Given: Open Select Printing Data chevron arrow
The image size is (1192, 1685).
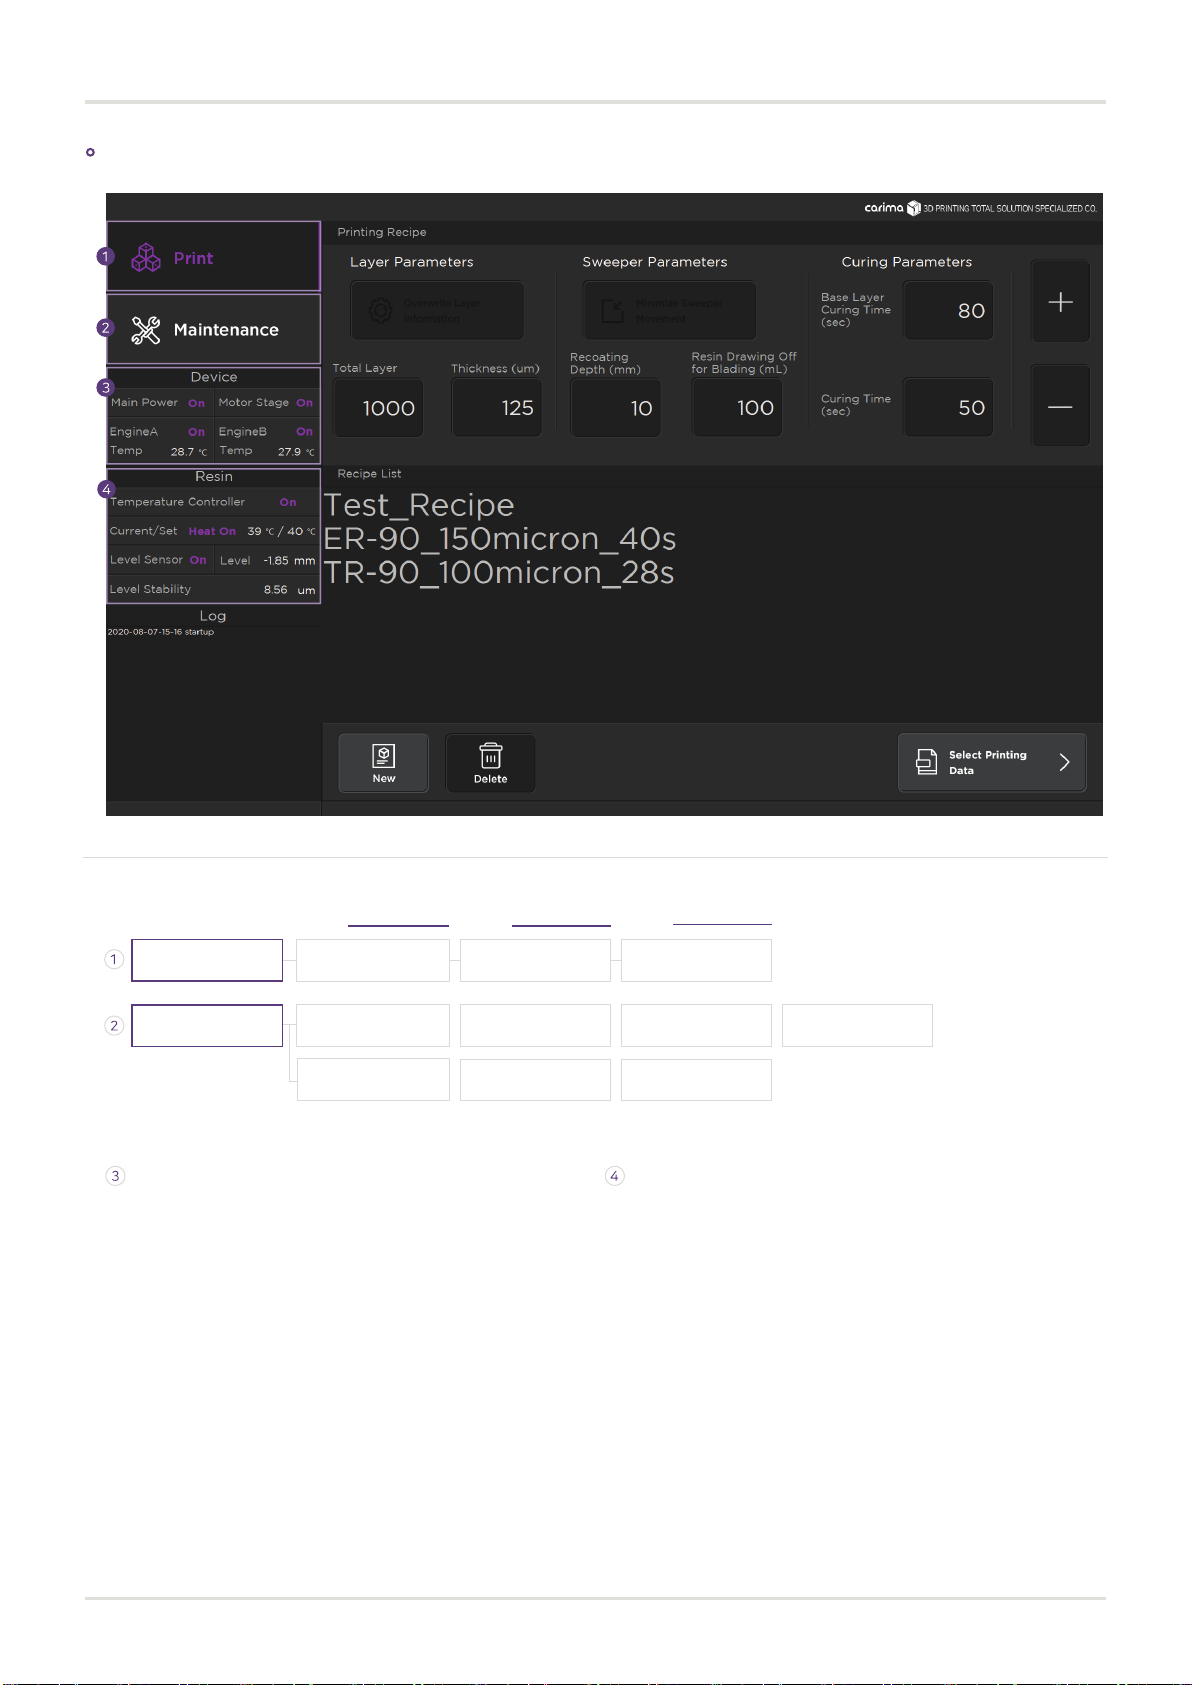Looking at the screenshot, I should [1065, 763].
